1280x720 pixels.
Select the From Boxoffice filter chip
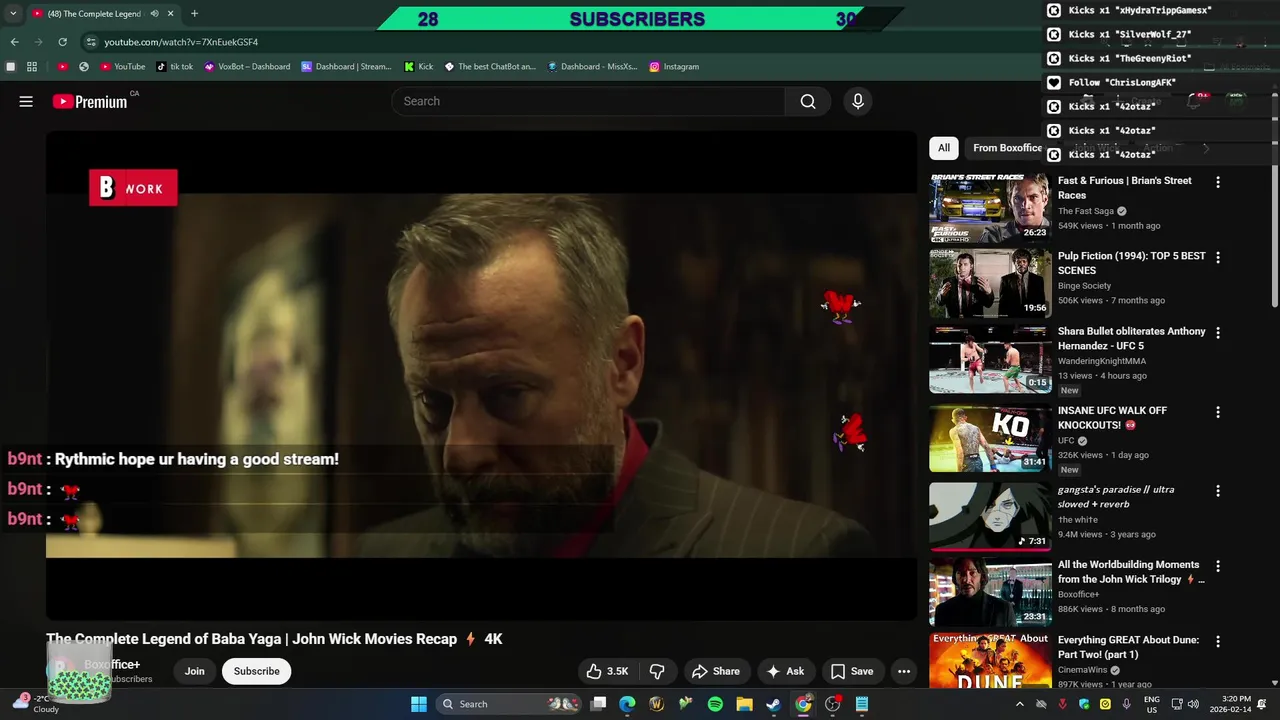1007,148
